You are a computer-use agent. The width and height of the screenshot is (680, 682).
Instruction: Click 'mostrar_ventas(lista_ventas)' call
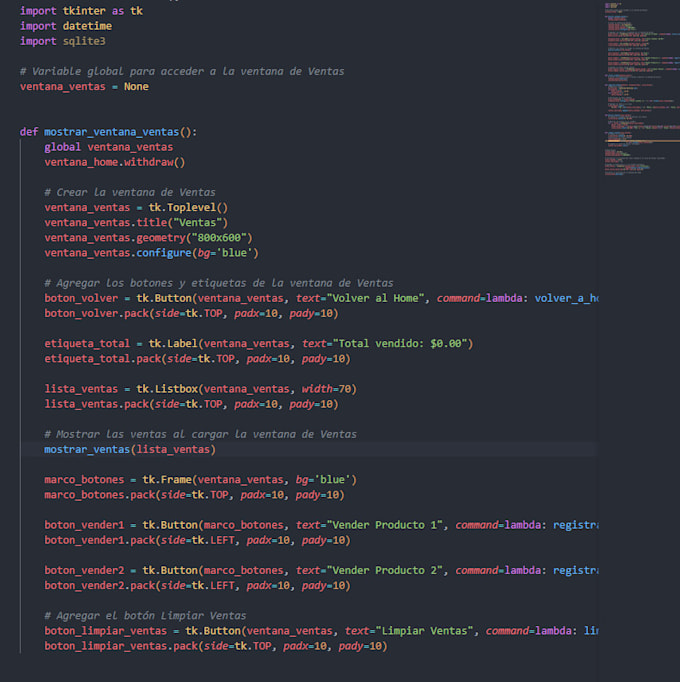coord(130,449)
